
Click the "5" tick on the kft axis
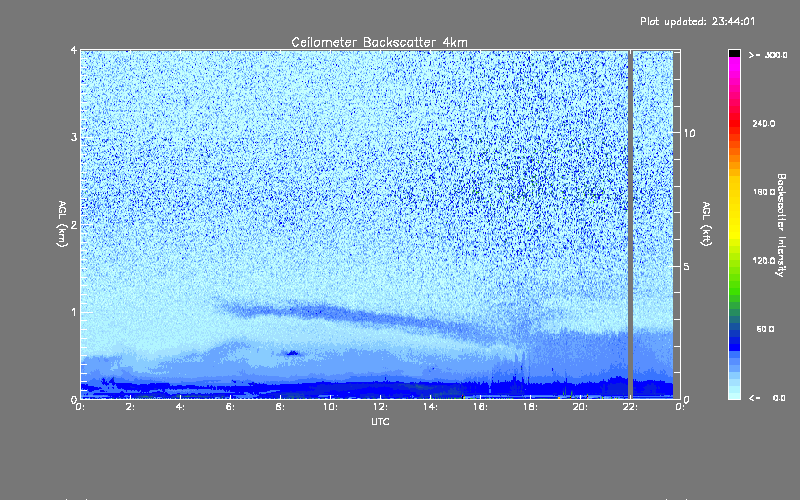click(686, 266)
